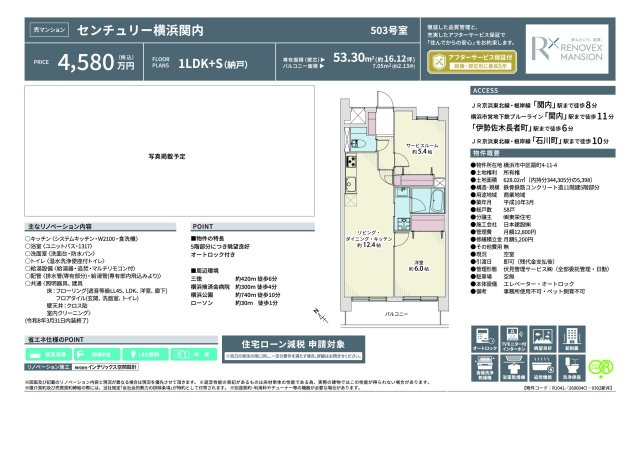
Task: Click the 洗浄便座 washlet toilet icon
Action: (571, 368)
